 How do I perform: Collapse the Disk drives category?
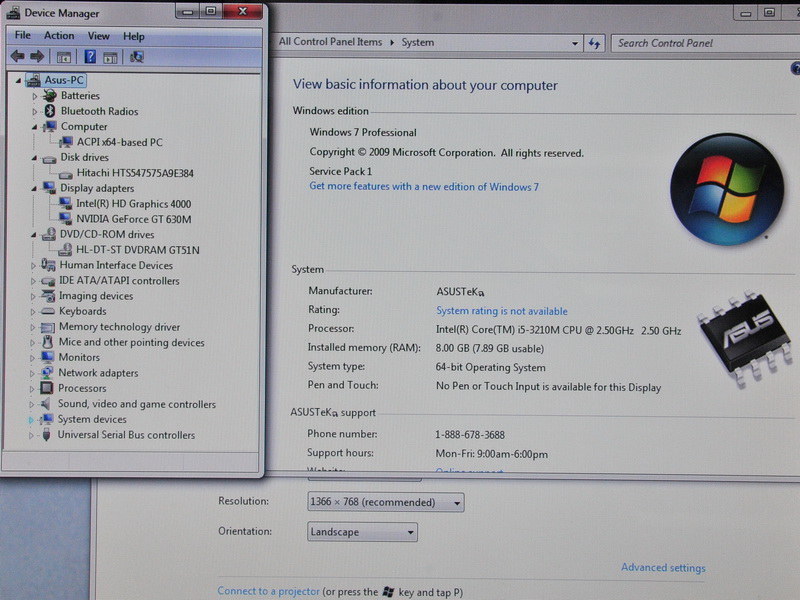click(x=34, y=158)
